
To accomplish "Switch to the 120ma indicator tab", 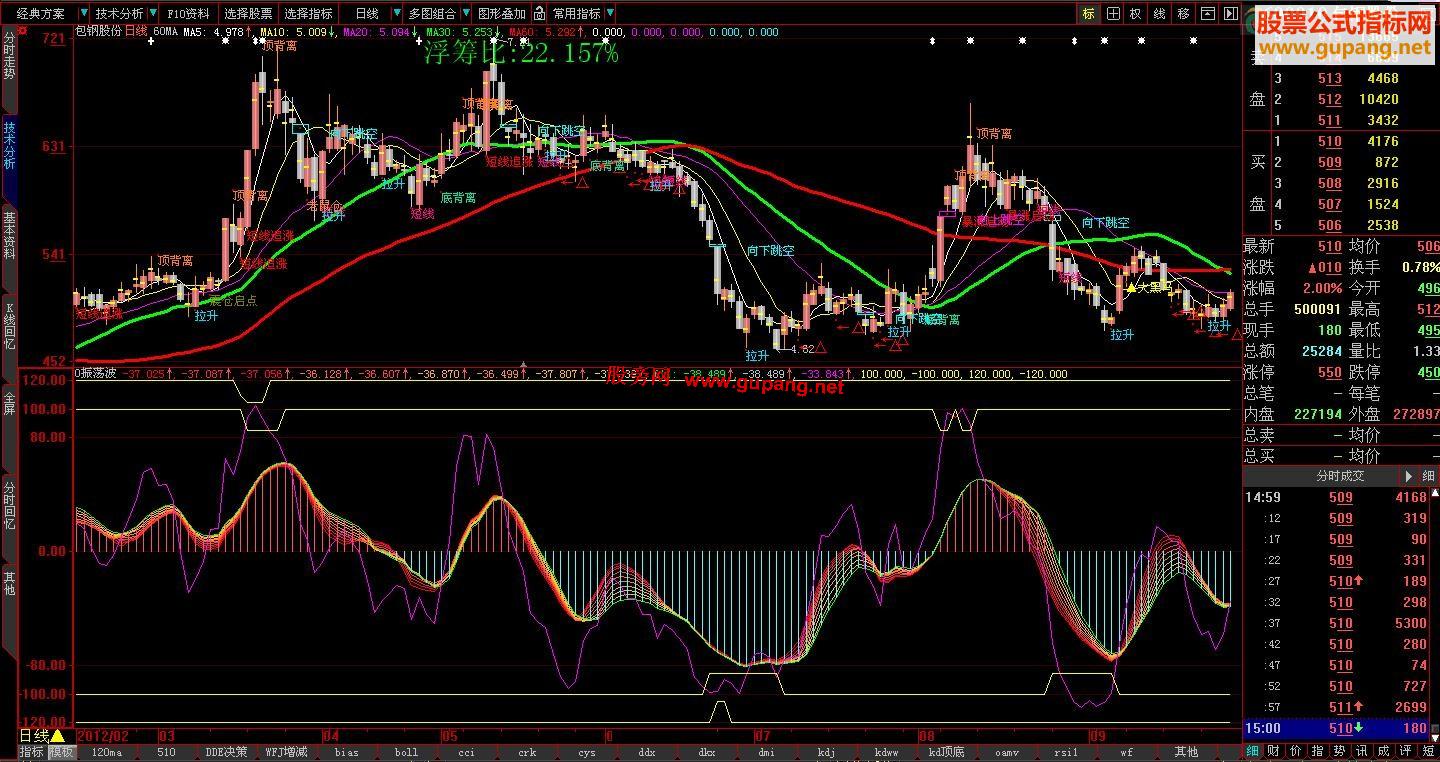I will (106, 752).
